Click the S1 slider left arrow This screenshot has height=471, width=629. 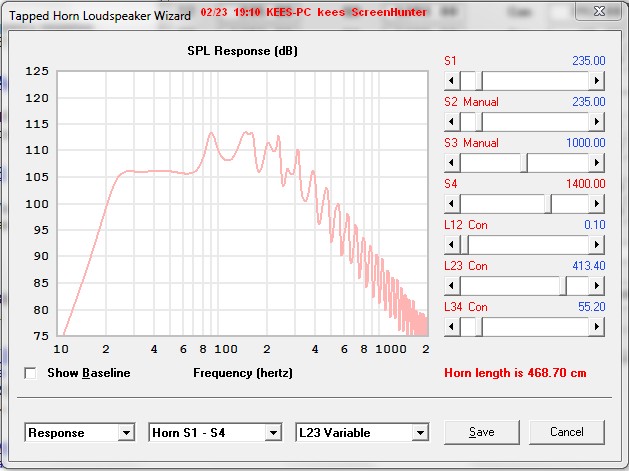(x=452, y=81)
